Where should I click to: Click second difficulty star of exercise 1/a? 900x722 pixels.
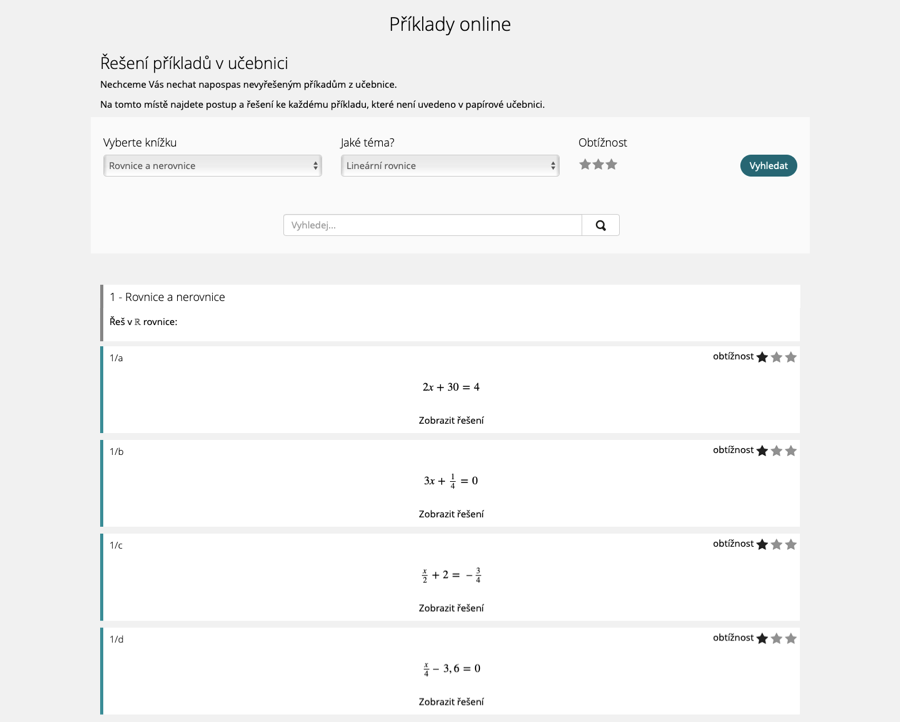[777, 357]
